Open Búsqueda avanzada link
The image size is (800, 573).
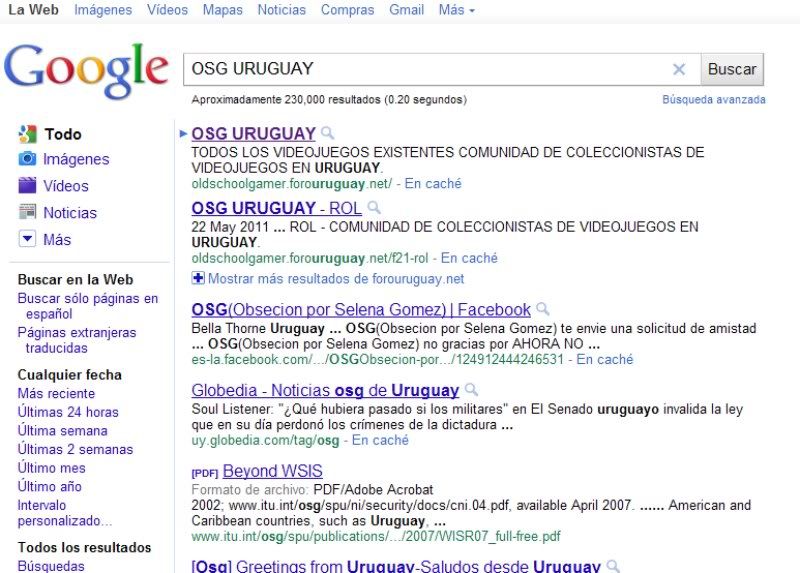point(714,99)
